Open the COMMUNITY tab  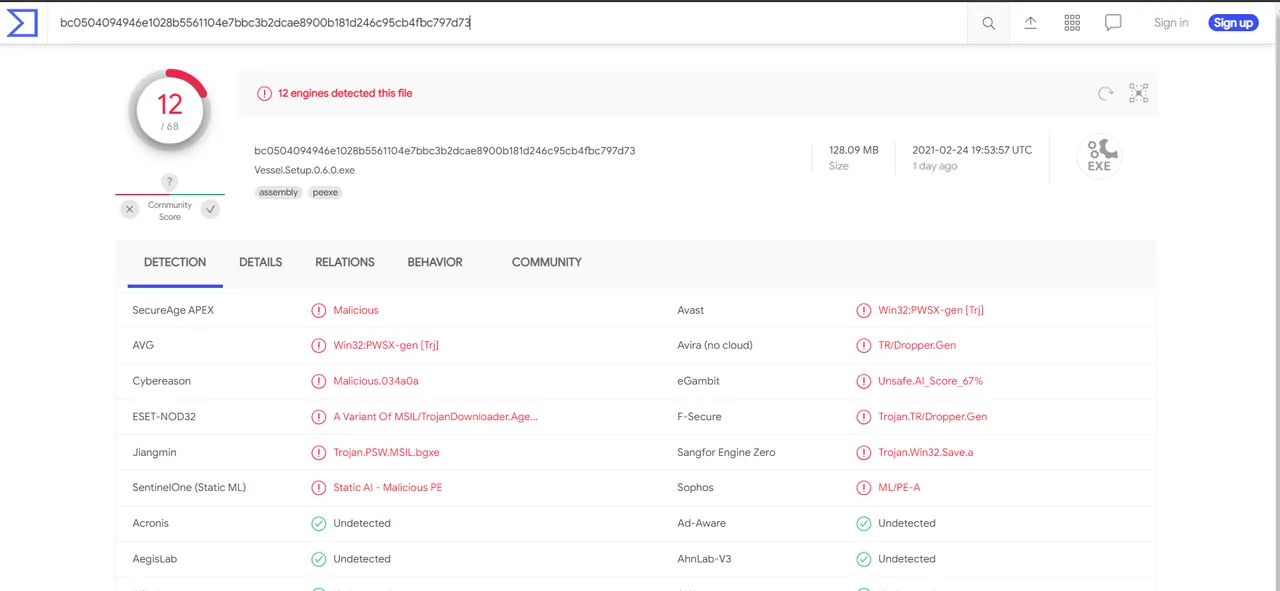coord(547,262)
